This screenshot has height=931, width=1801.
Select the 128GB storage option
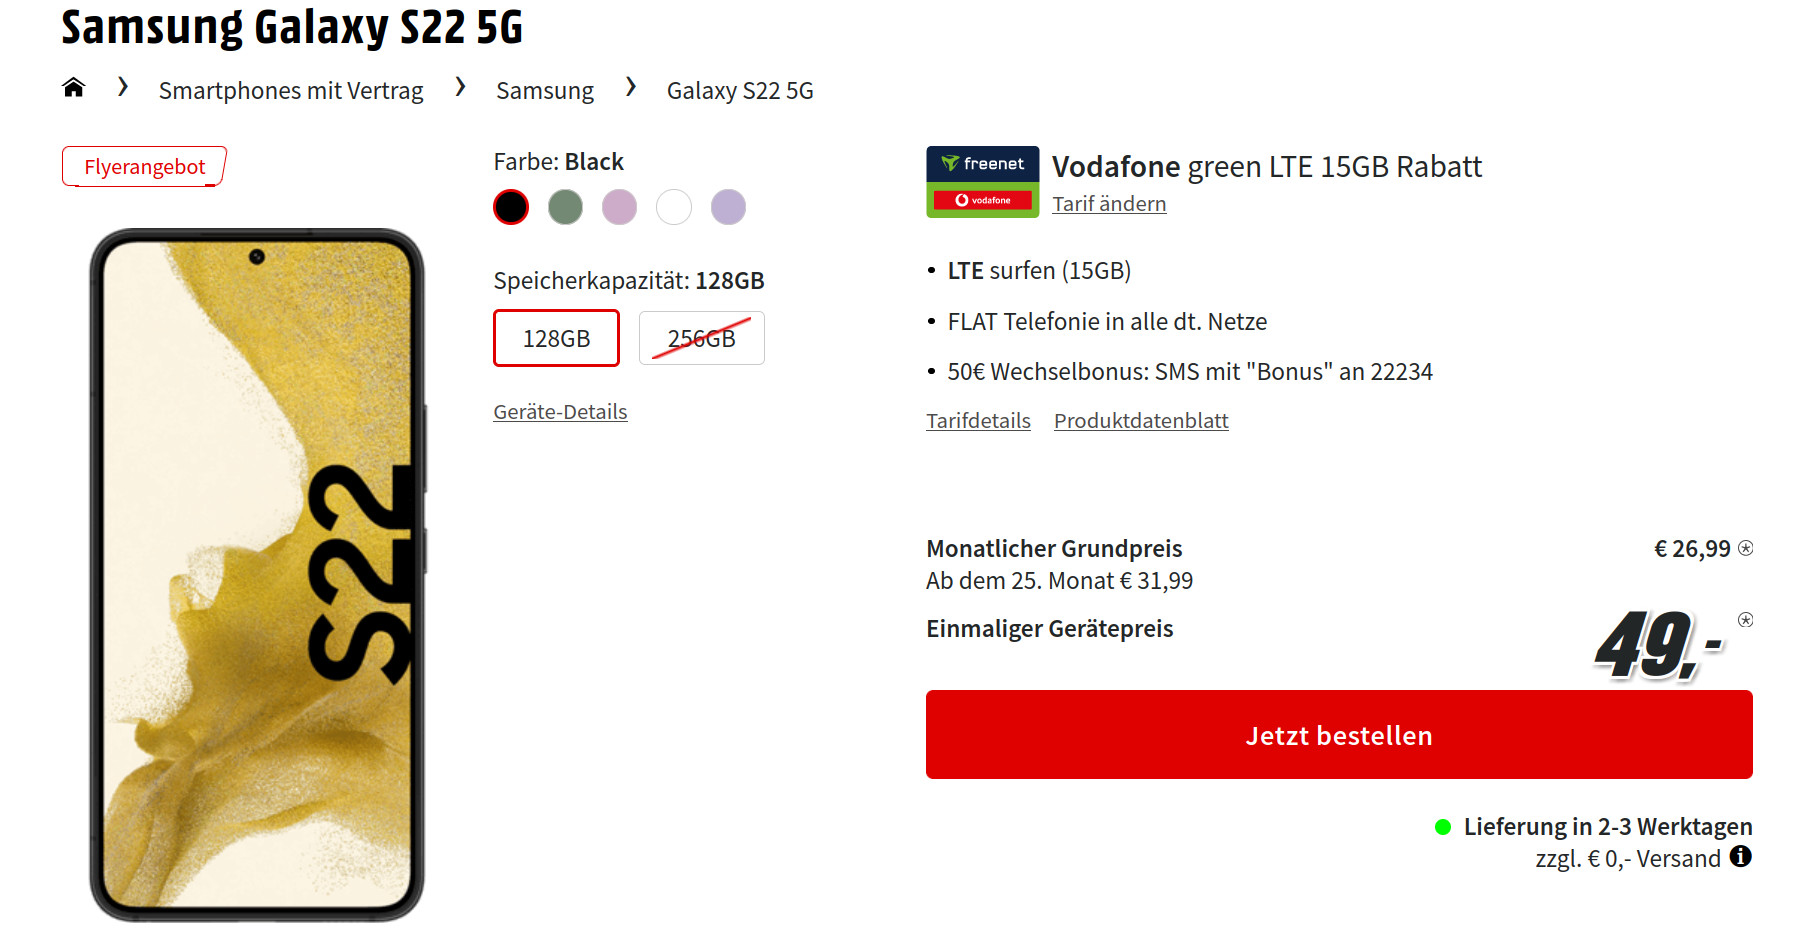coord(556,338)
